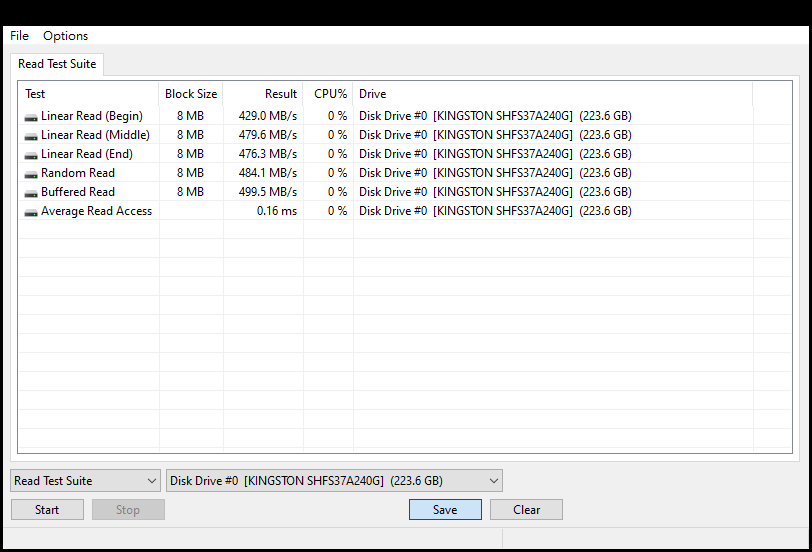Image resolution: width=812 pixels, height=552 pixels.
Task: Sort by the CPU% column header
Action: pos(328,94)
